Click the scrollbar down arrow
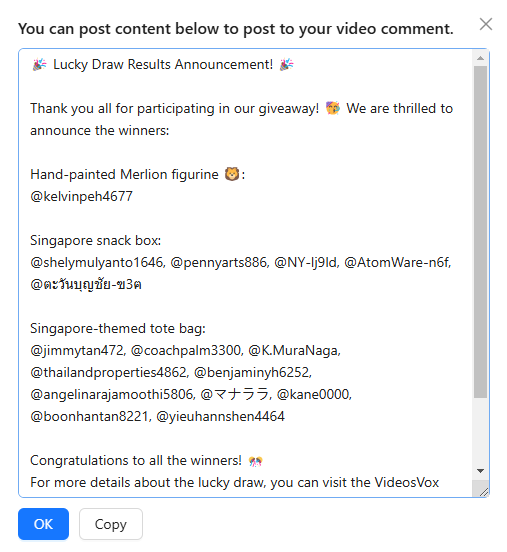The image size is (507, 552). click(x=480, y=471)
